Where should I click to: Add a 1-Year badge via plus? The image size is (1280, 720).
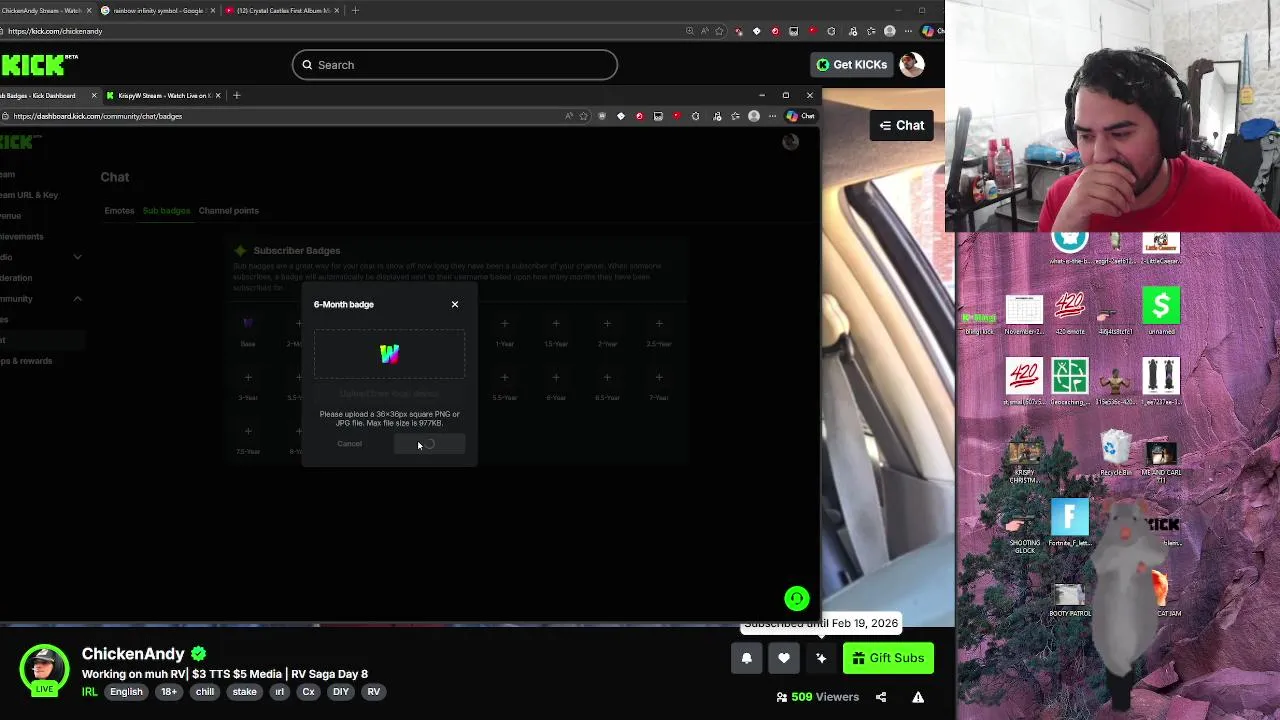[504, 323]
